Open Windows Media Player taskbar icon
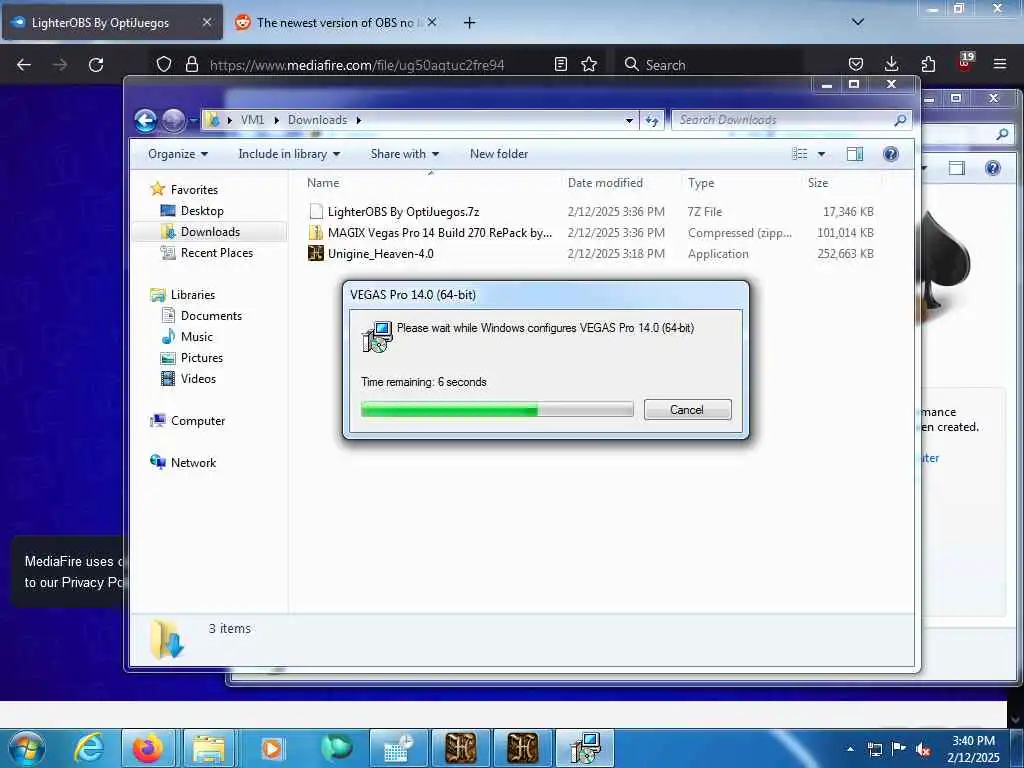The height and width of the screenshot is (768, 1024). coord(271,748)
